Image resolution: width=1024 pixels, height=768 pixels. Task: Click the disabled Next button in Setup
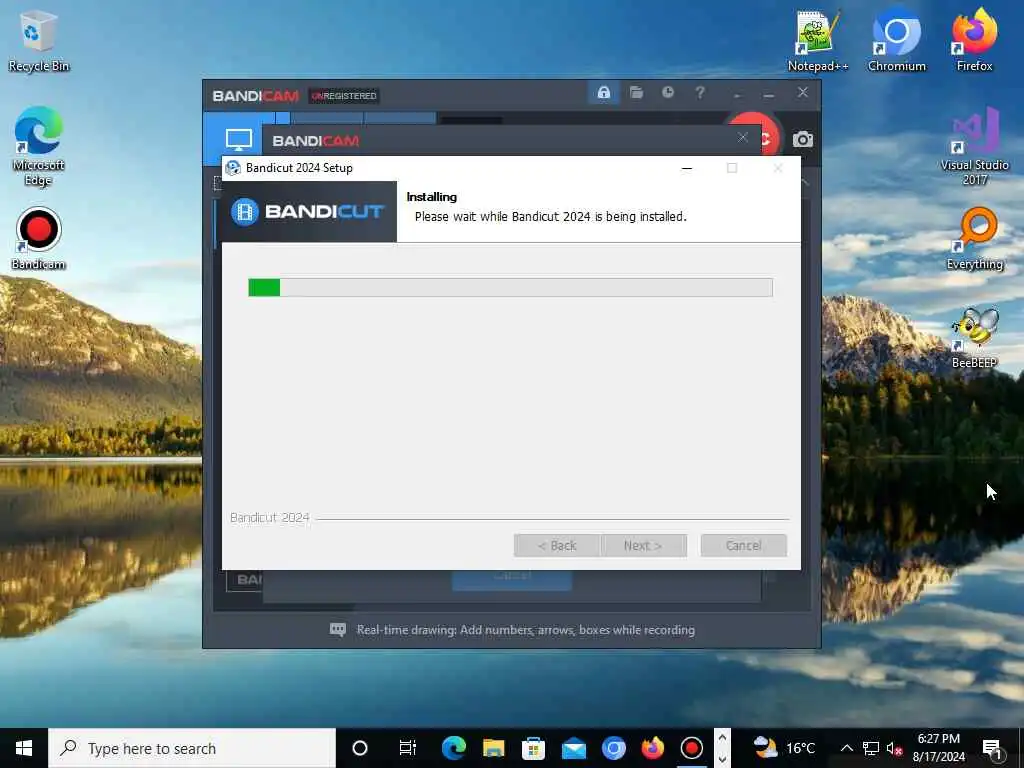pyautogui.click(x=643, y=545)
